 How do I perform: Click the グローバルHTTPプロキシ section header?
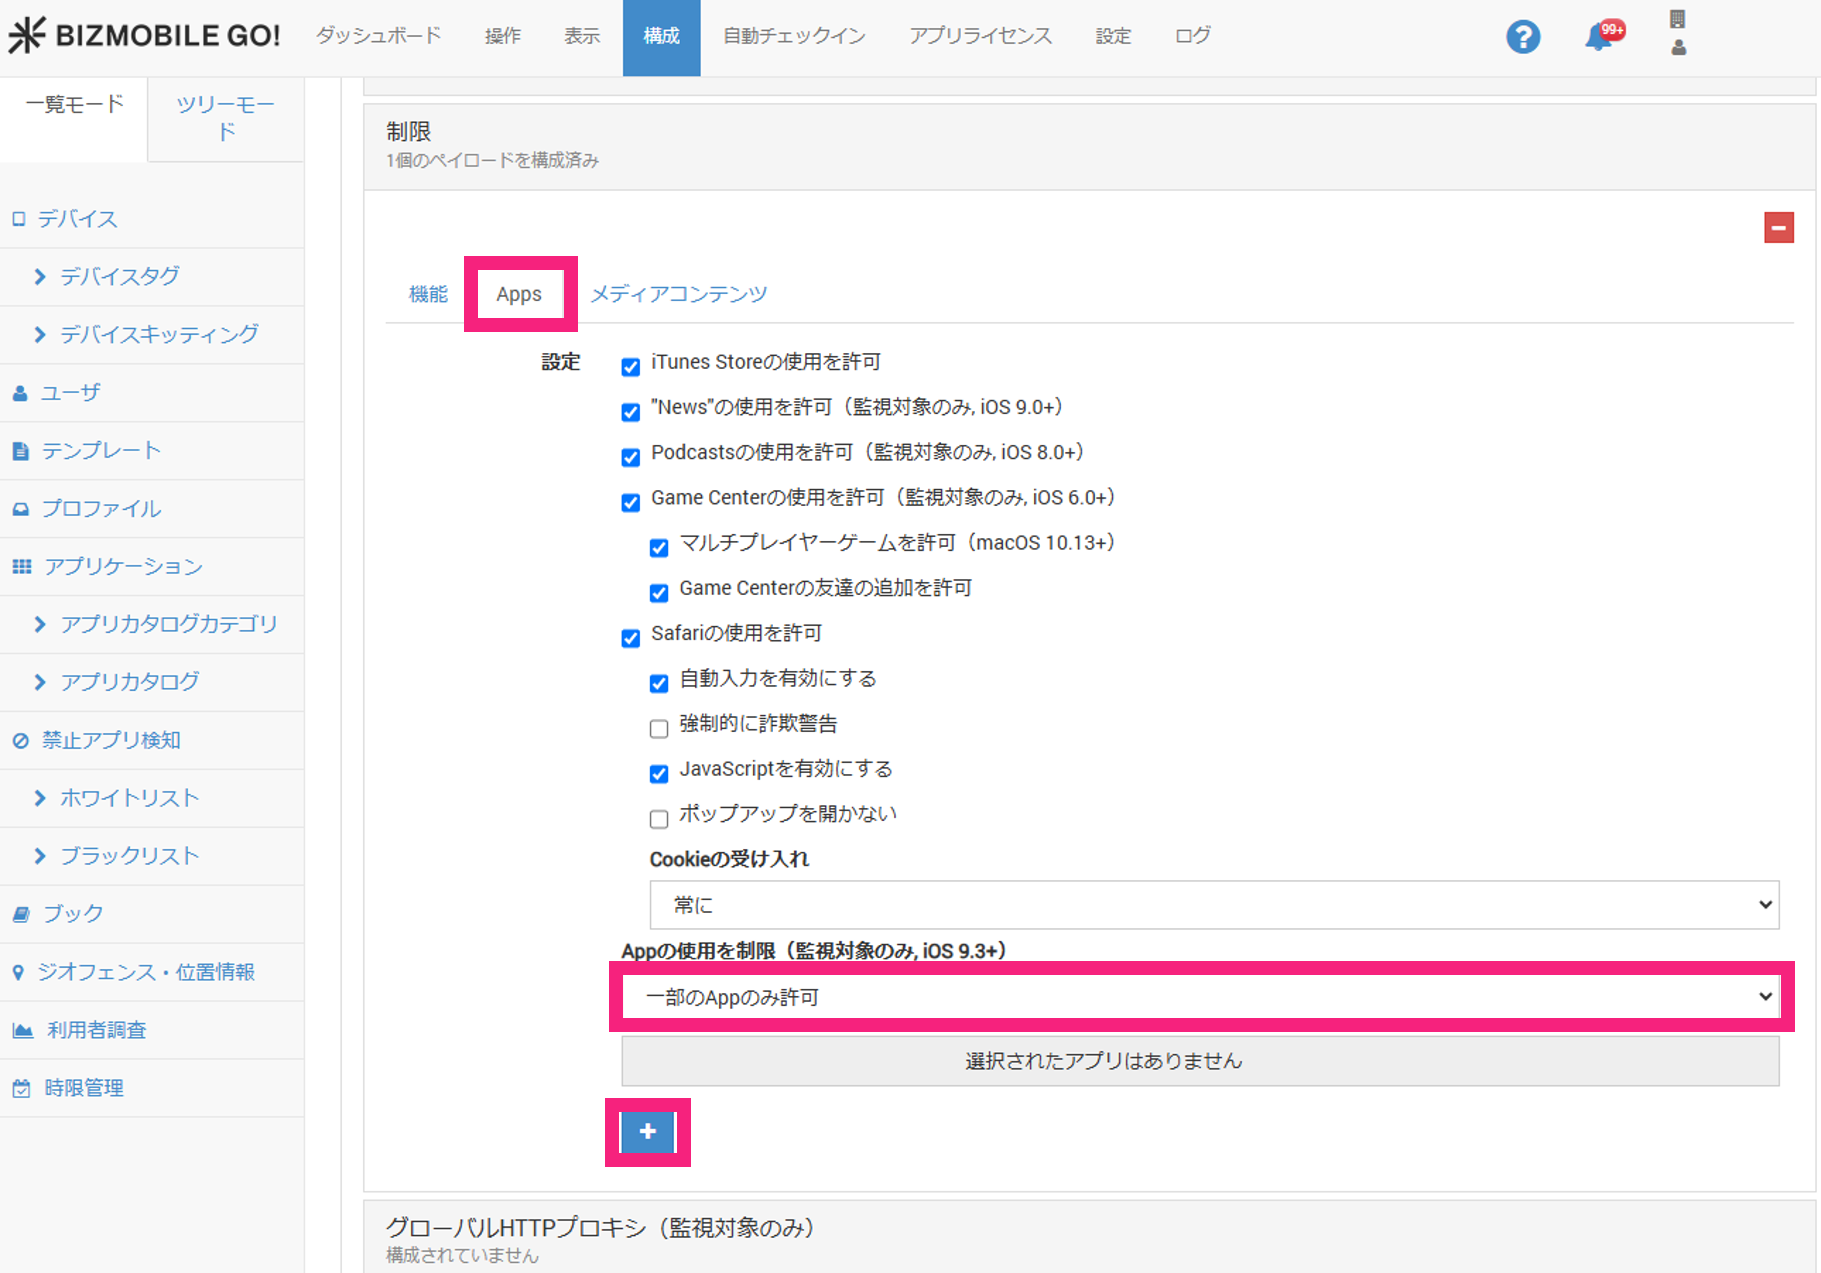600,1228
